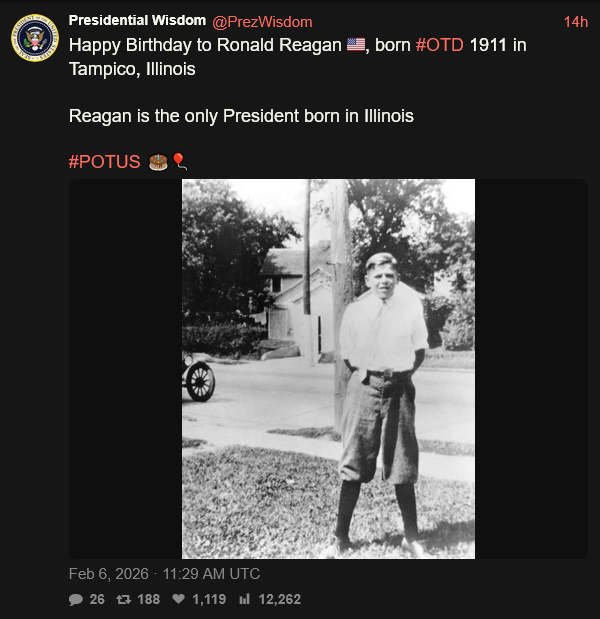Image resolution: width=600 pixels, height=619 pixels.
Task: Click the 26 replies count
Action: [x=97, y=599]
